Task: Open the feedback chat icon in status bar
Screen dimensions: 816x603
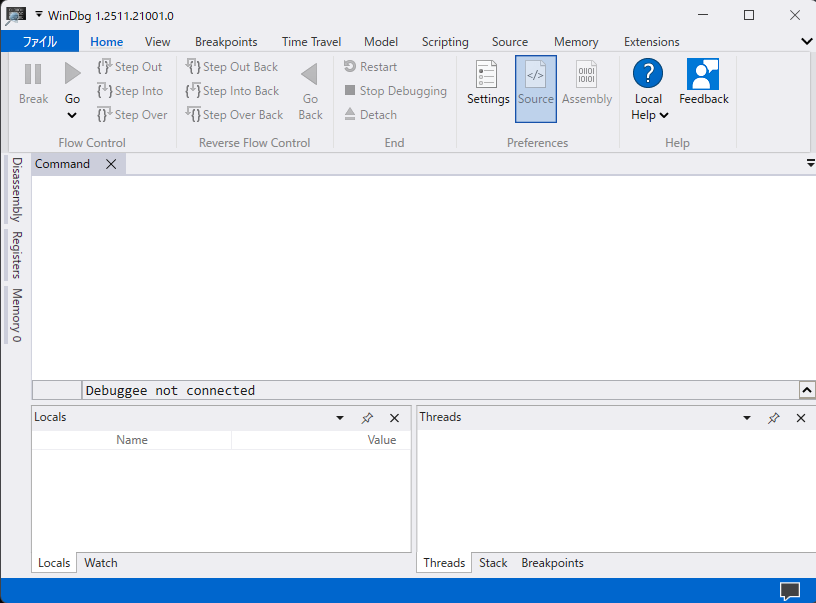Action: pyautogui.click(x=789, y=590)
